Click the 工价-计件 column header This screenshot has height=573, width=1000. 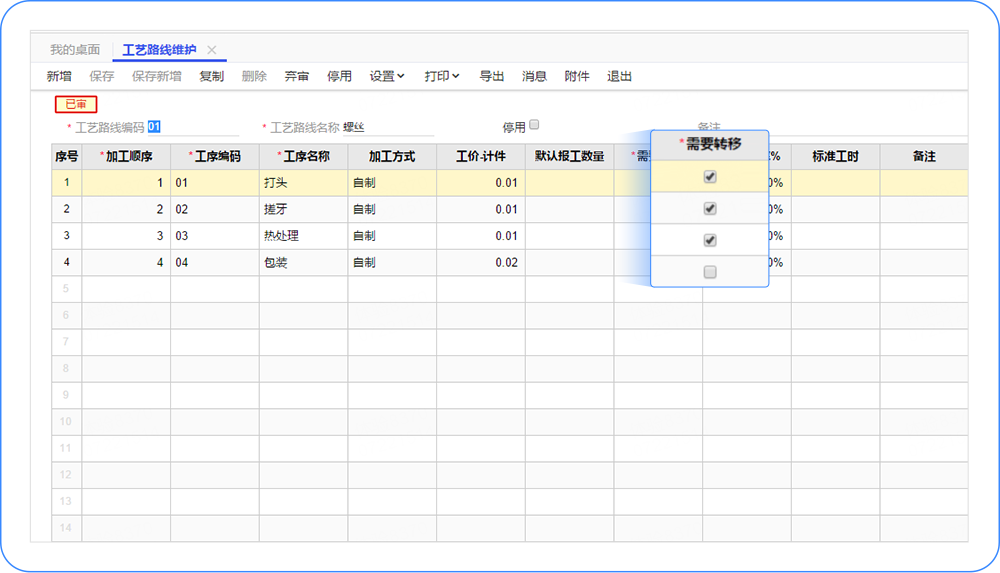(x=481, y=156)
